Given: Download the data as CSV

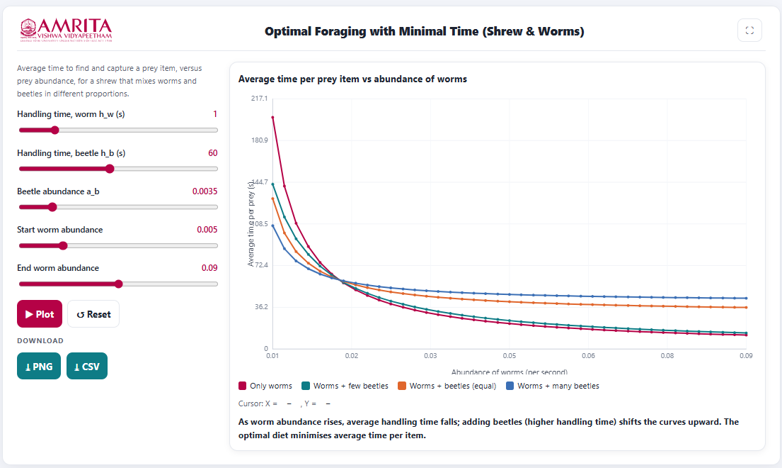Looking at the screenshot, I should point(87,366).
